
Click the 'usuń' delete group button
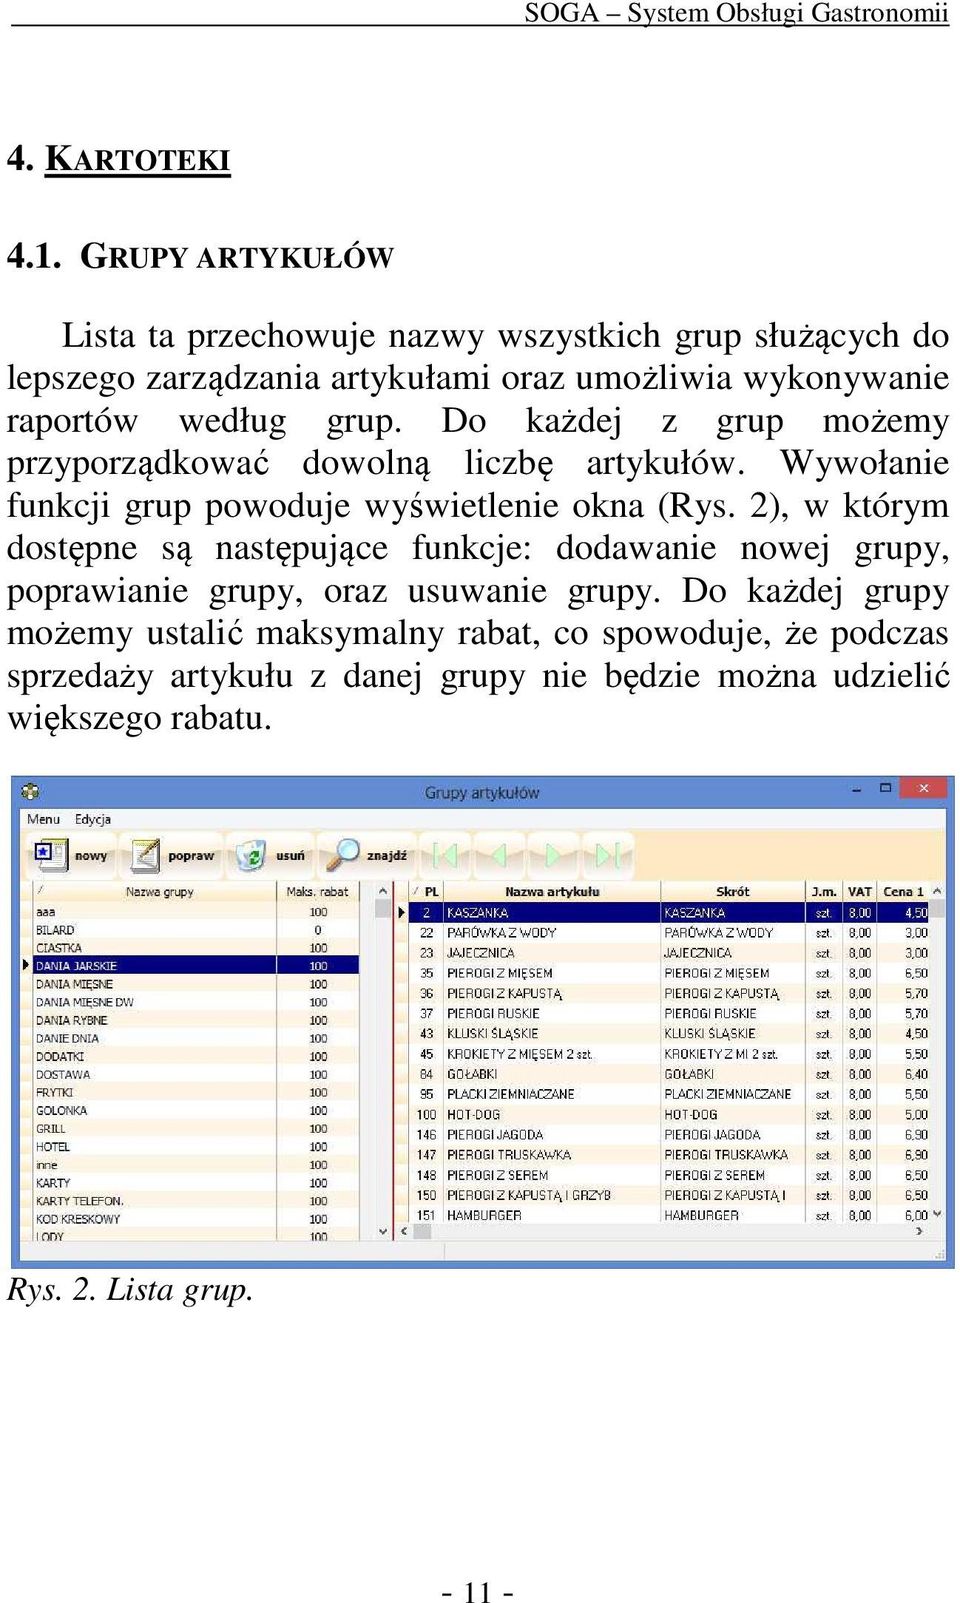(270, 856)
